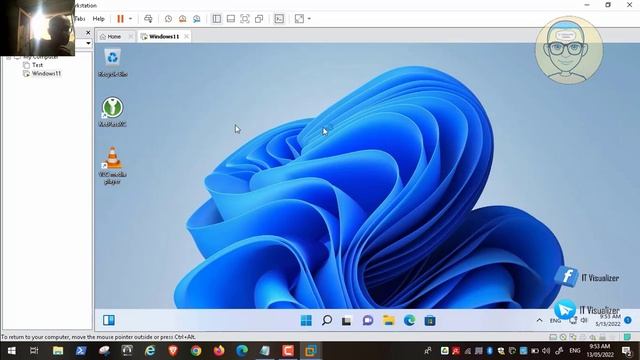Launch Brave browser from host taskbar
The height and width of the screenshot is (360, 640).
173,351
